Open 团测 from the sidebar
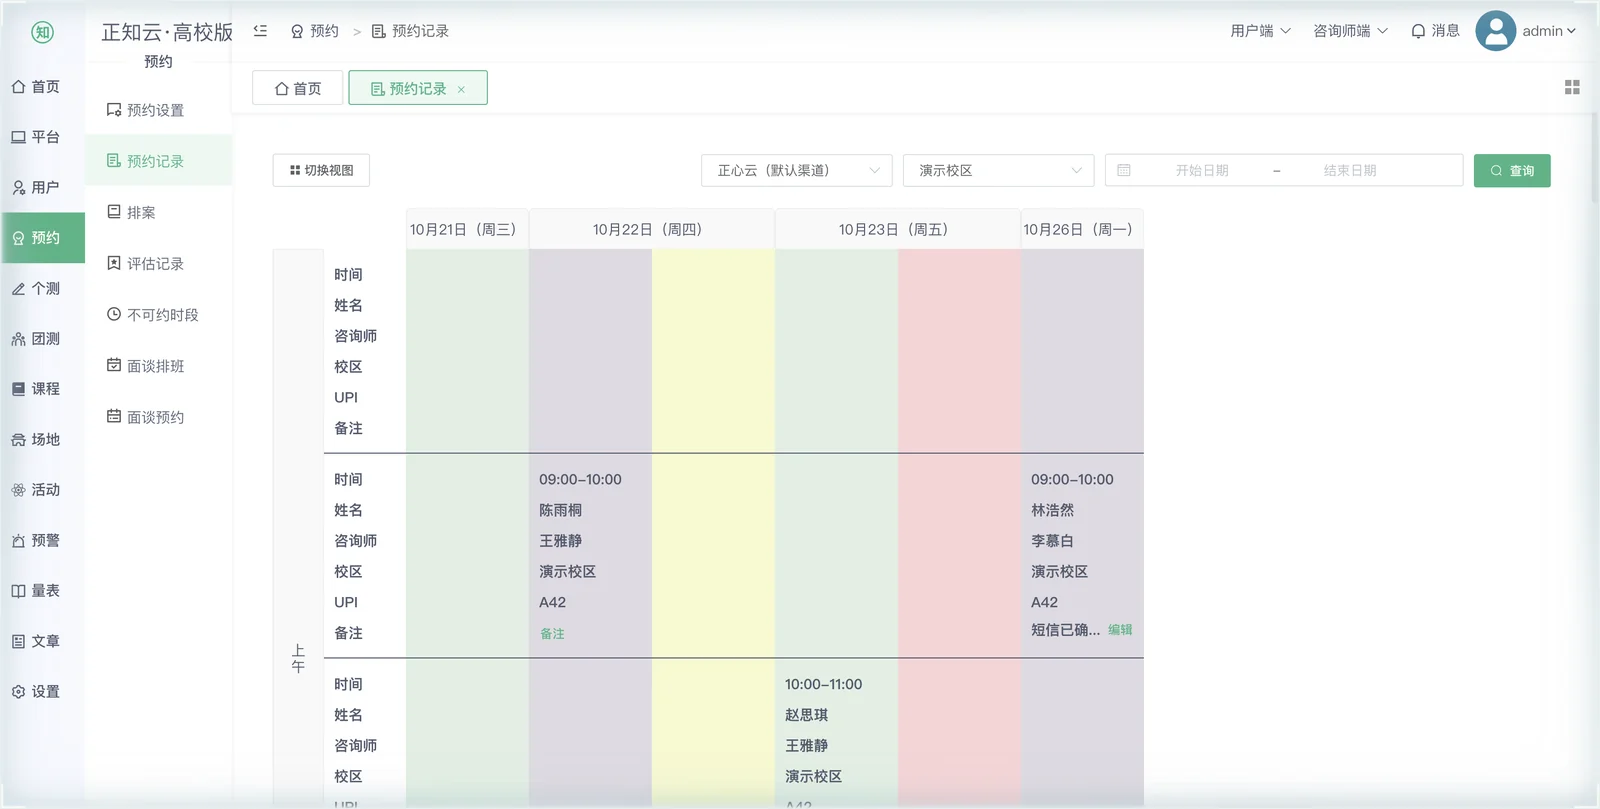1600x809 pixels. coord(36,339)
